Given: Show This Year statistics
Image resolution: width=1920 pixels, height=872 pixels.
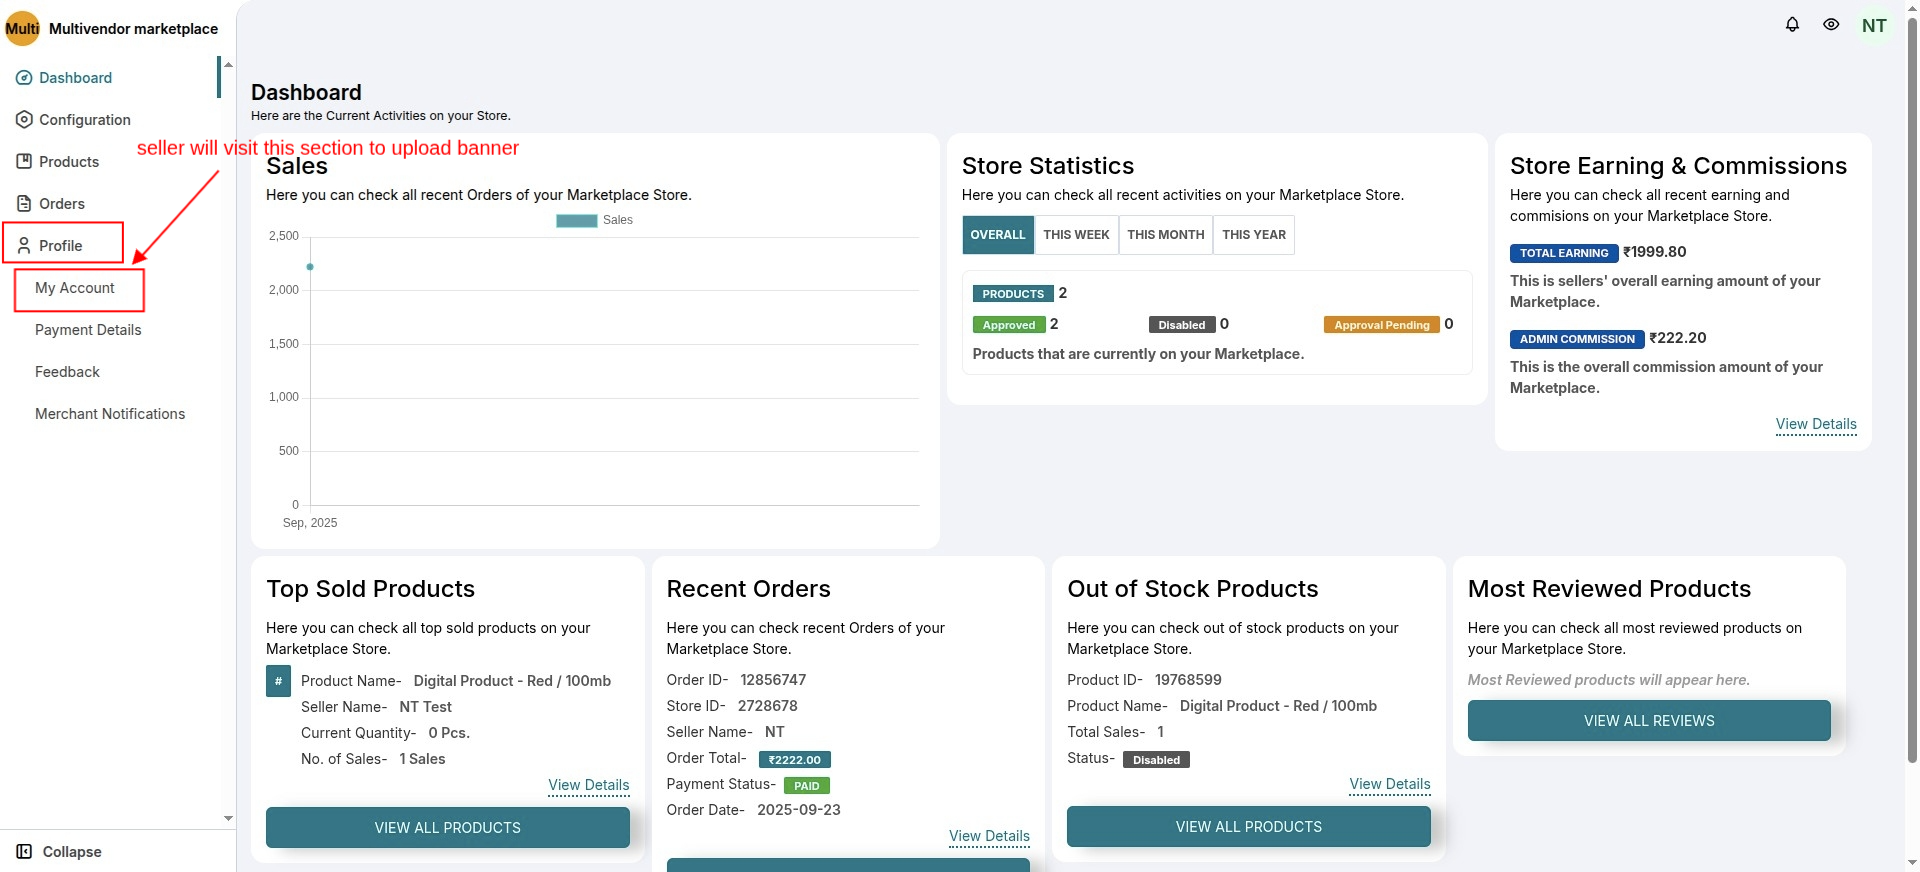Looking at the screenshot, I should tap(1253, 235).
